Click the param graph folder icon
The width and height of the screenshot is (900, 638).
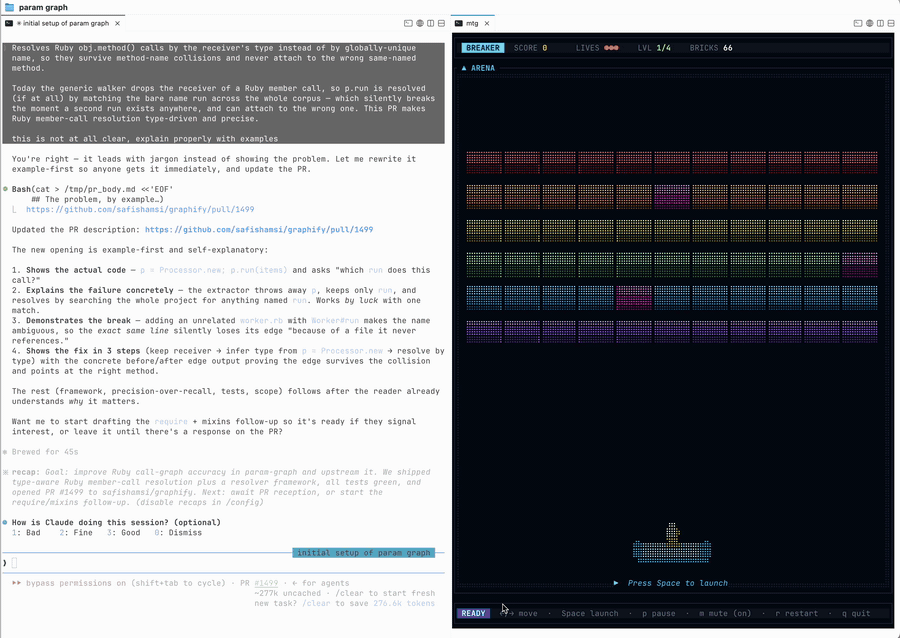pyautogui.click(x=9, y=7)
